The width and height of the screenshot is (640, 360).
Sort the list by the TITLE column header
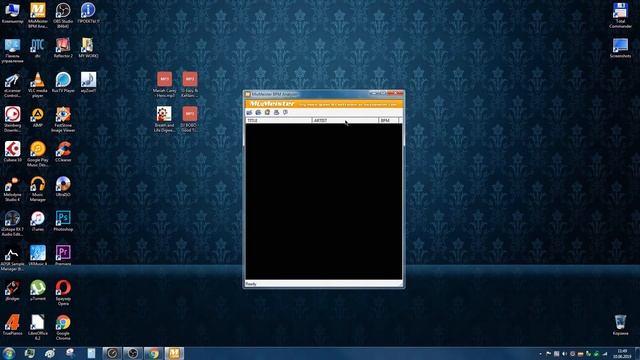[x=279, y=120]
